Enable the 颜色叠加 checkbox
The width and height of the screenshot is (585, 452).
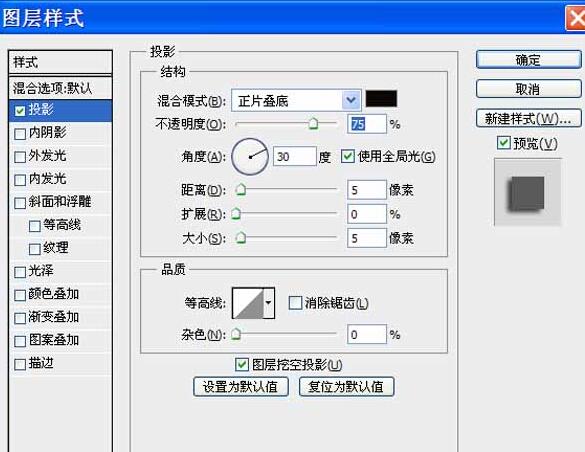20,295
